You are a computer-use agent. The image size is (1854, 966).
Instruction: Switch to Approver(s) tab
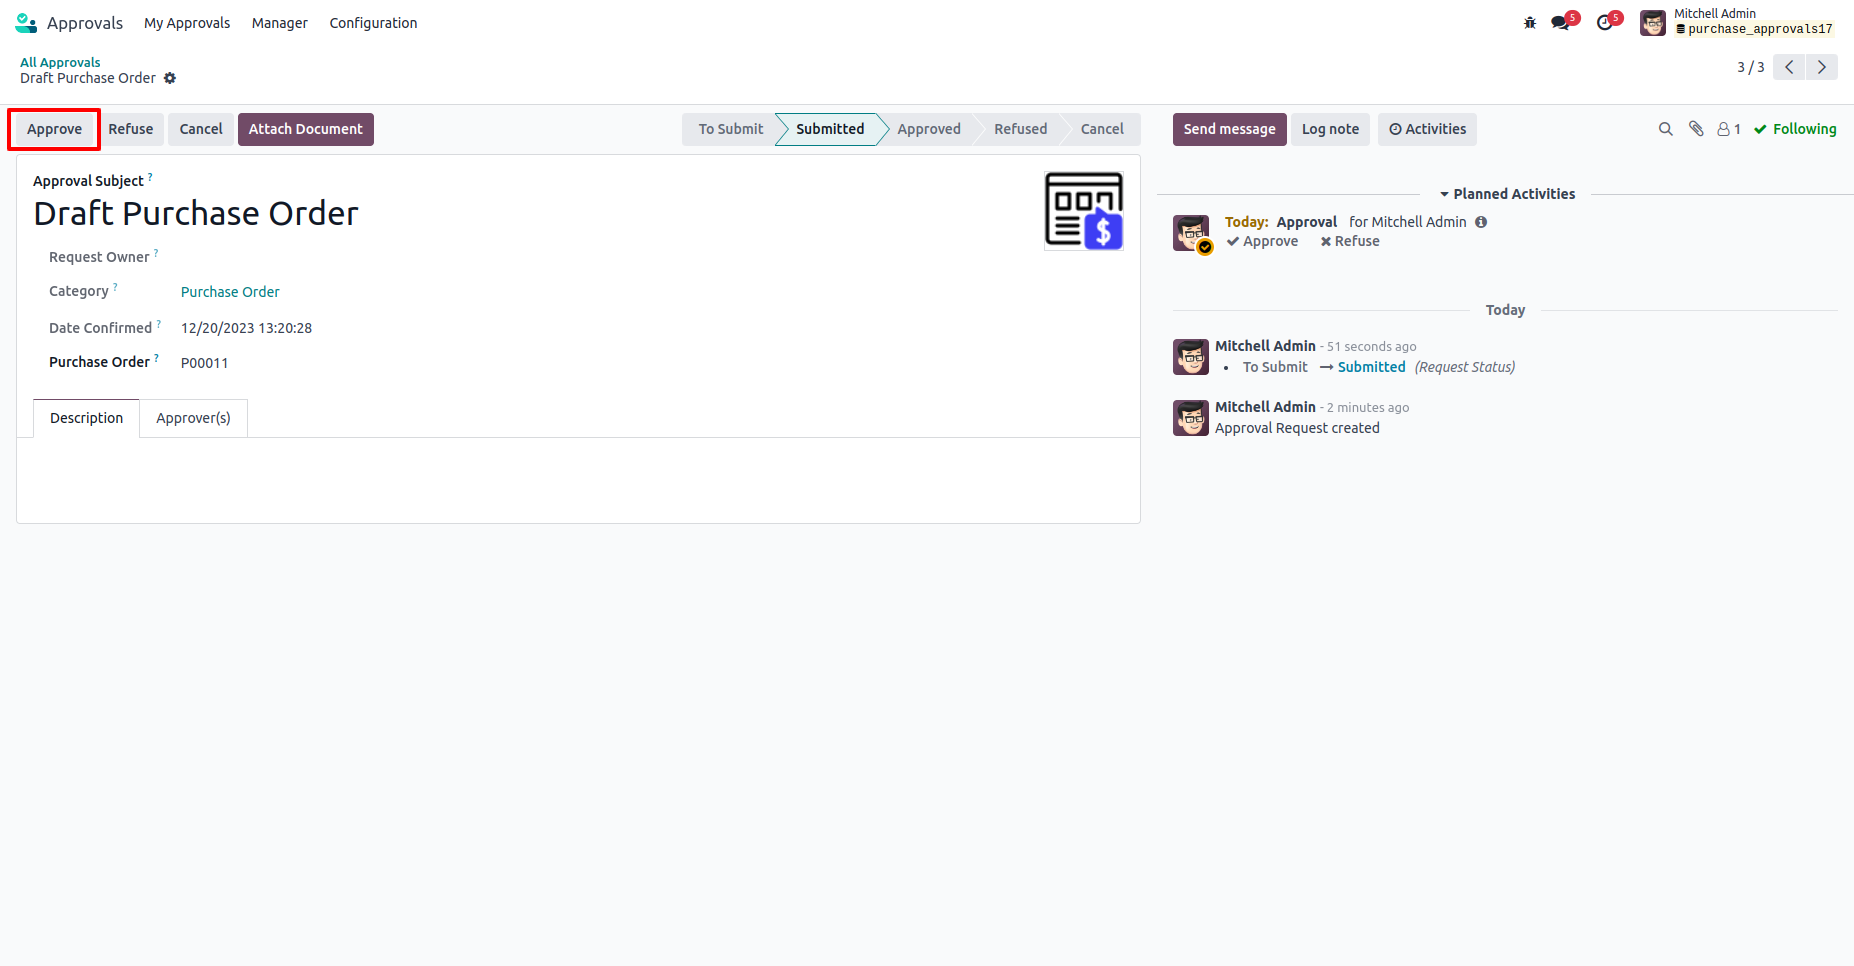point(193,418)
